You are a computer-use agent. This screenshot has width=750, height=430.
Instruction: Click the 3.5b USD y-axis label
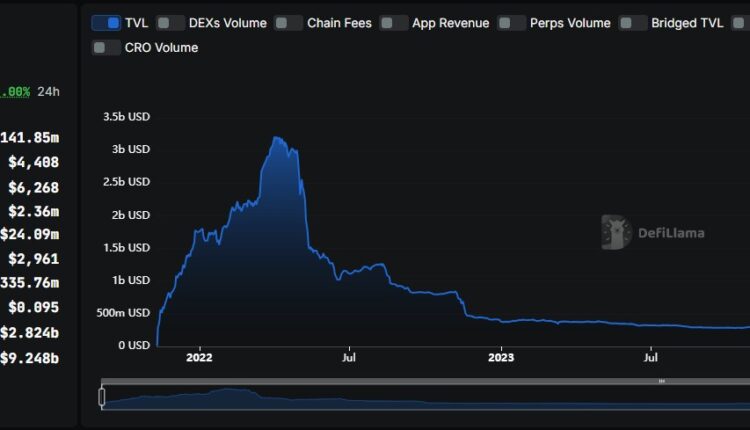click(126, 117)
